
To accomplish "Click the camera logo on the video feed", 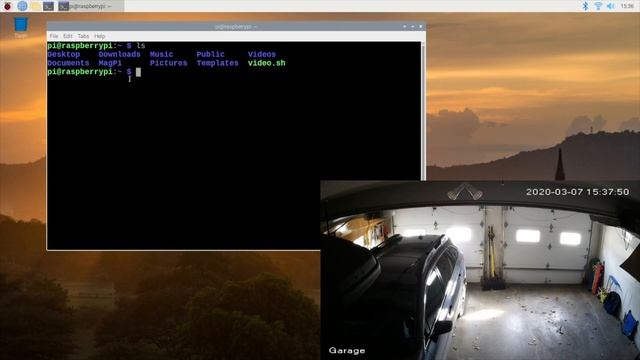I will 465,191.
